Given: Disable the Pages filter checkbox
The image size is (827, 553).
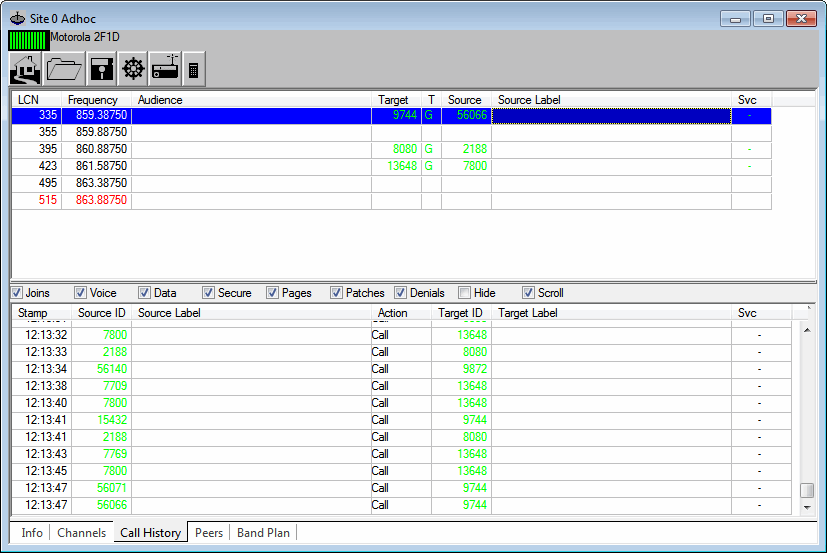Looking at the screenshot, I should [272, 293].
